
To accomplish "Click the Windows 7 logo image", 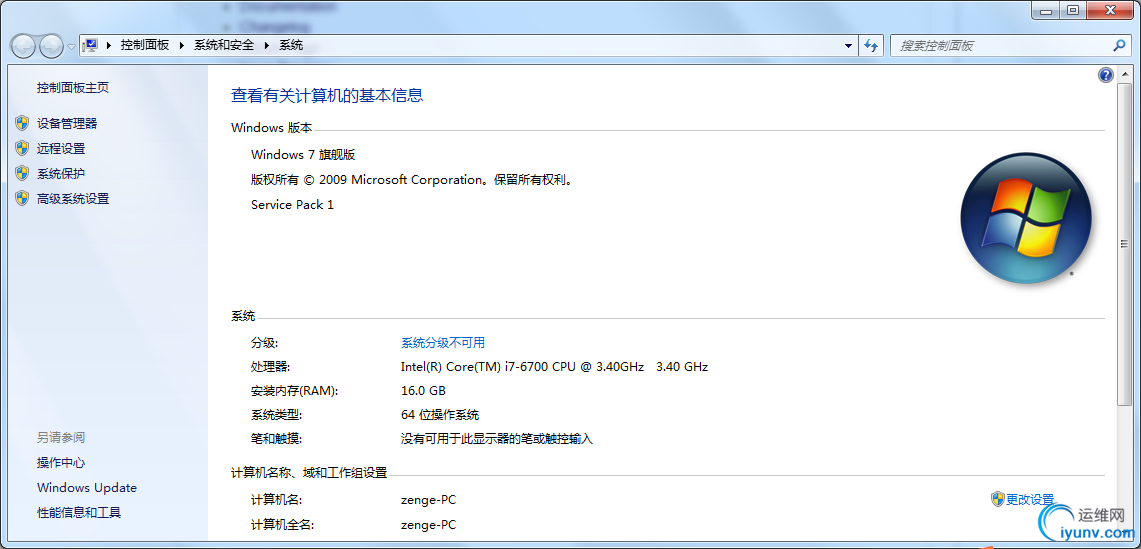I will (1025, 218).
